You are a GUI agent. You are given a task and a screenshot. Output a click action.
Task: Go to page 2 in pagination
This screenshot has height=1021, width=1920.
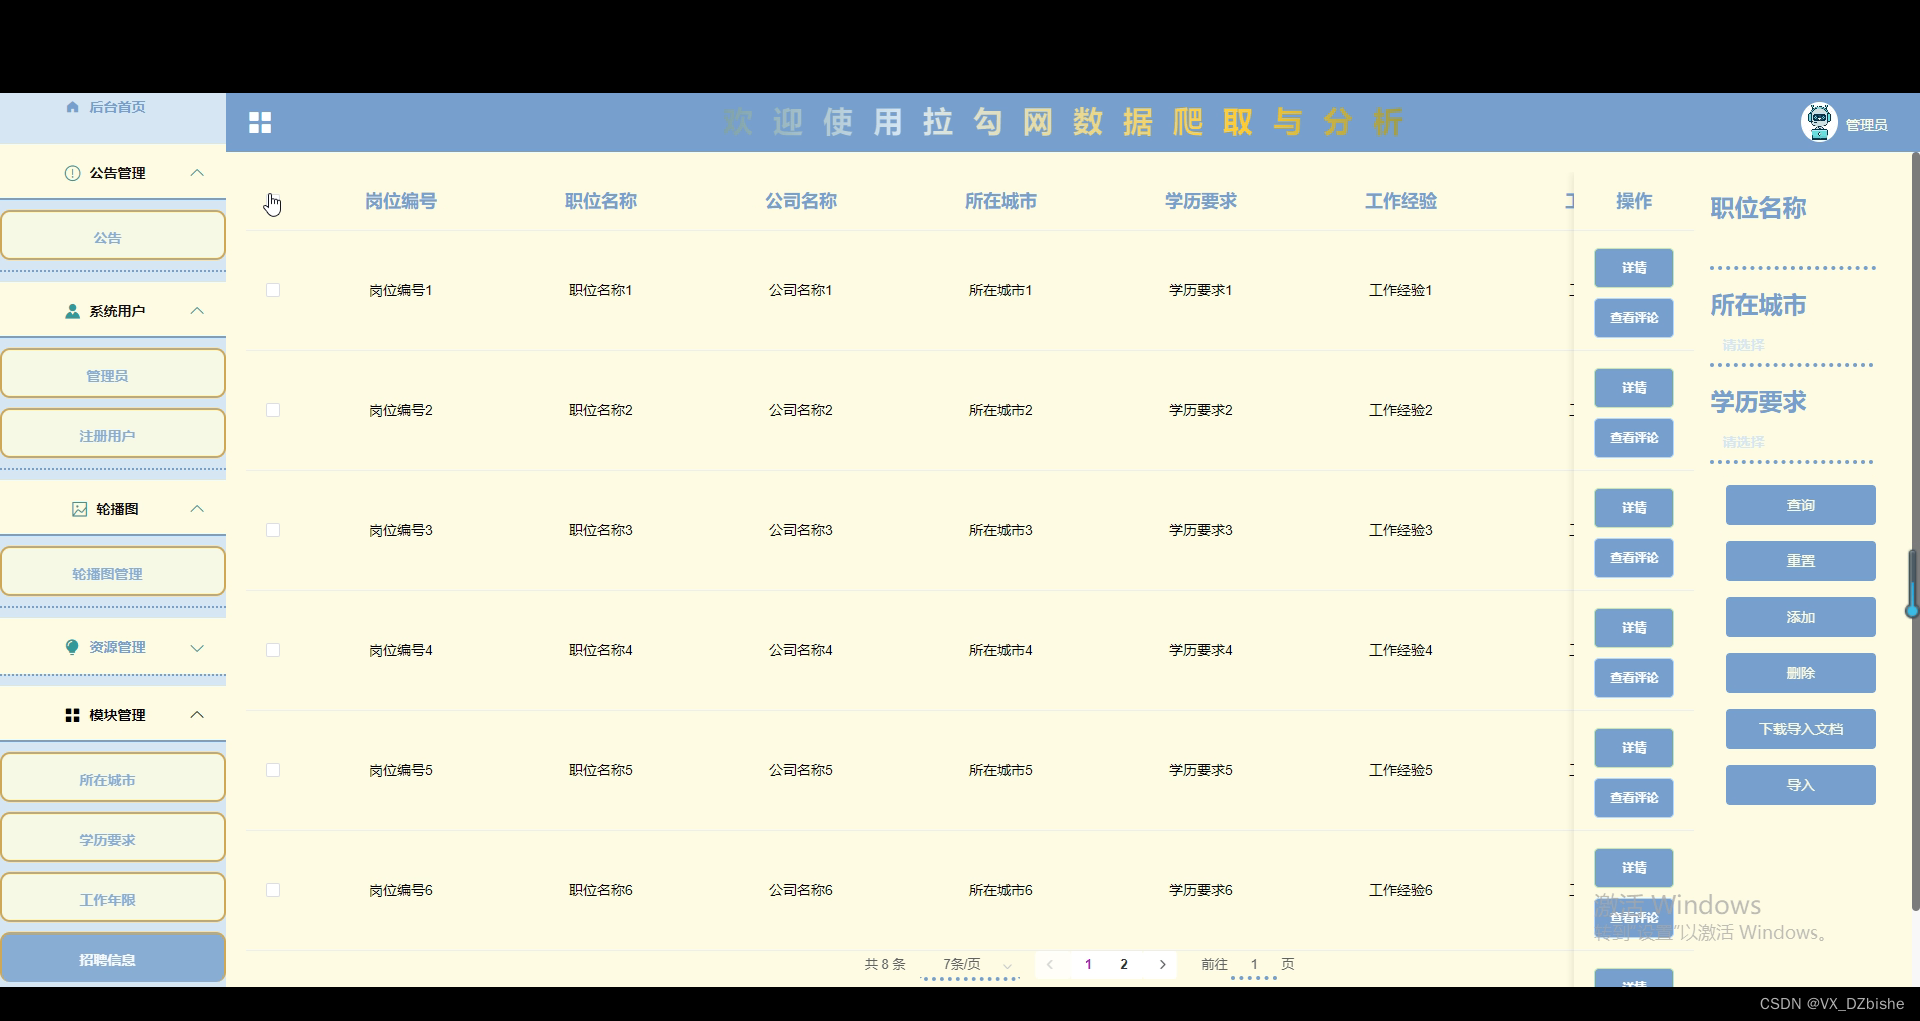(x=1124, y=964)
